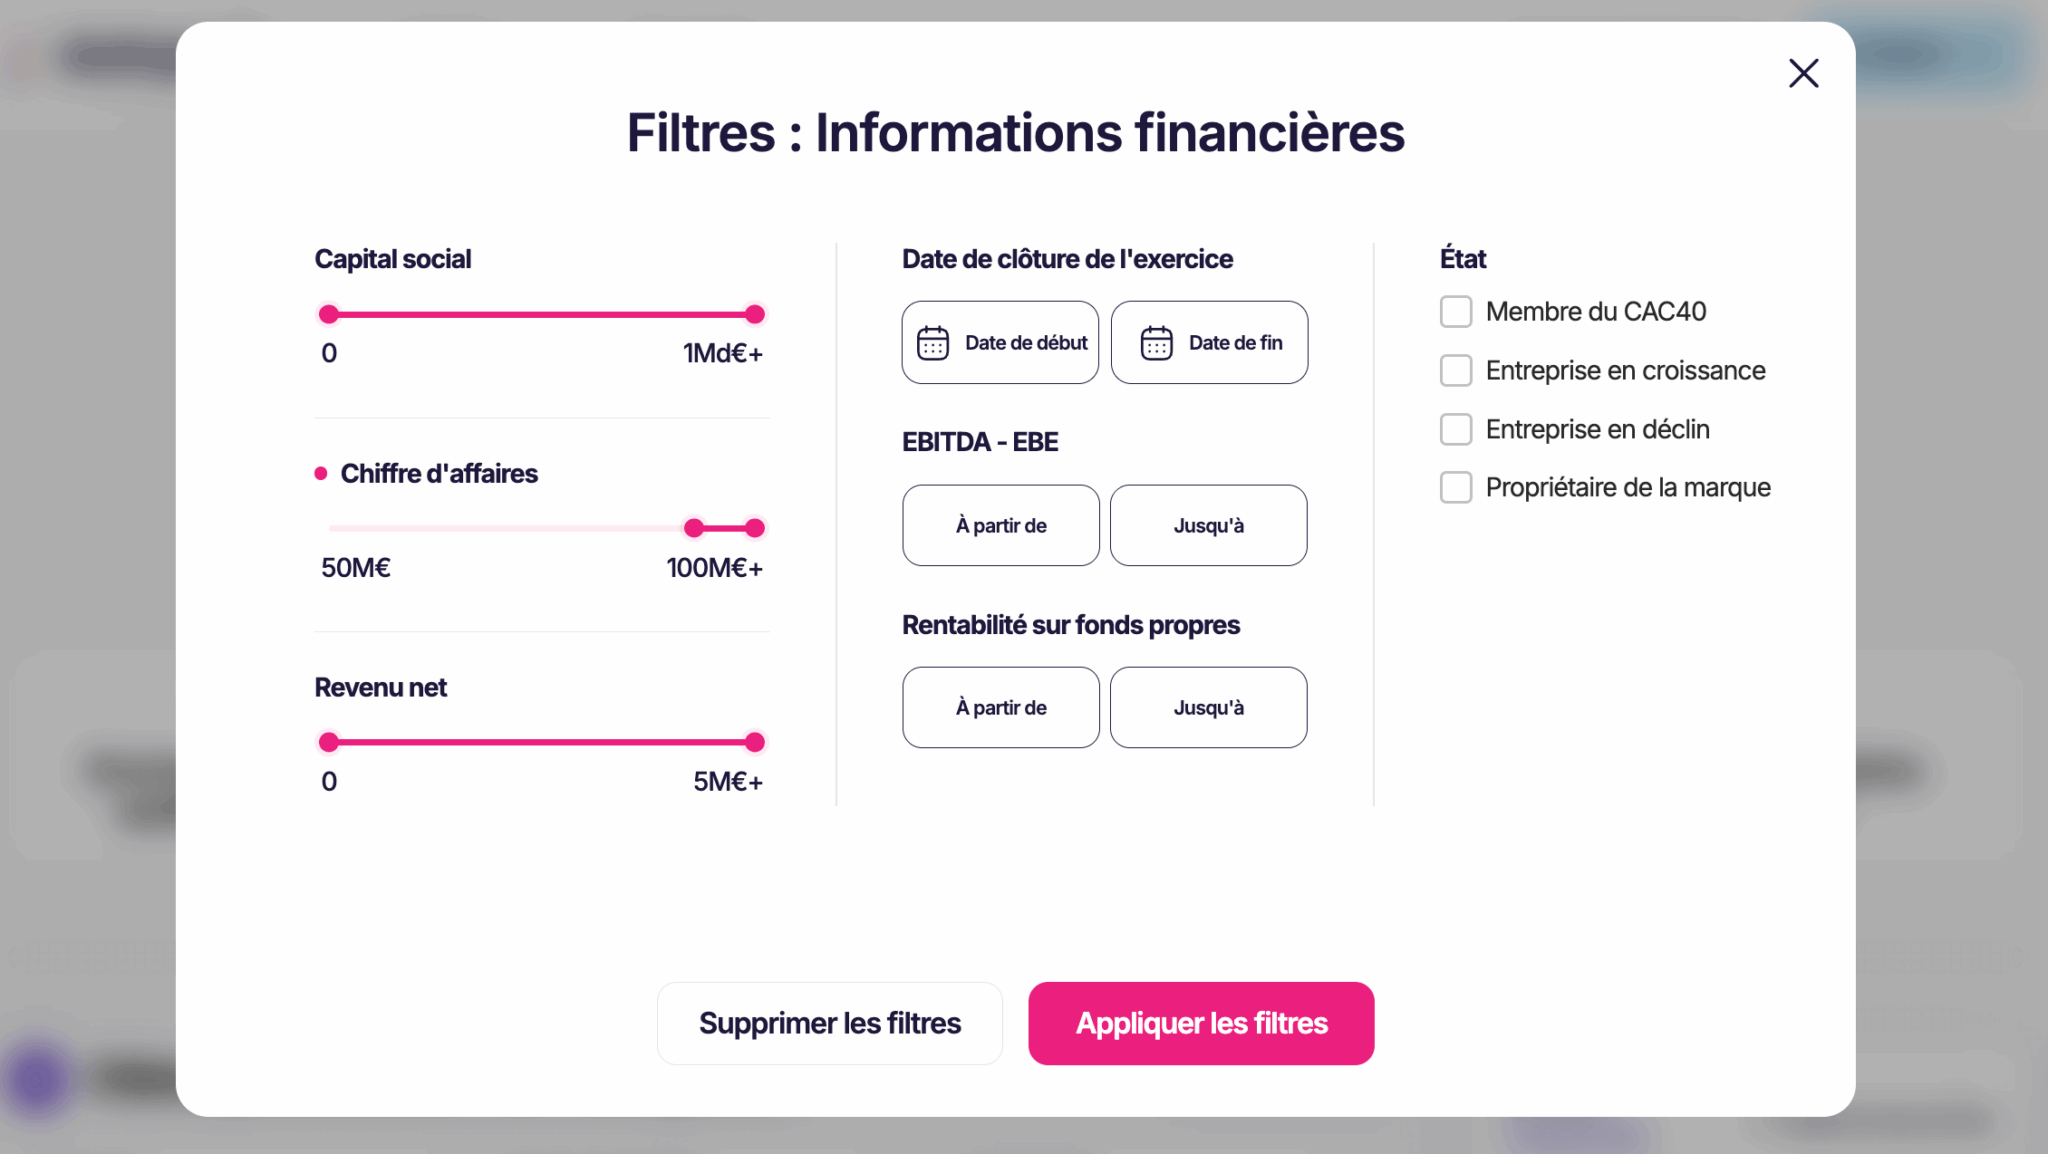The height and width of the screenshot is (1154, 2048).
Task: Open the Date de début date picker
Action: tap(999, 342)
